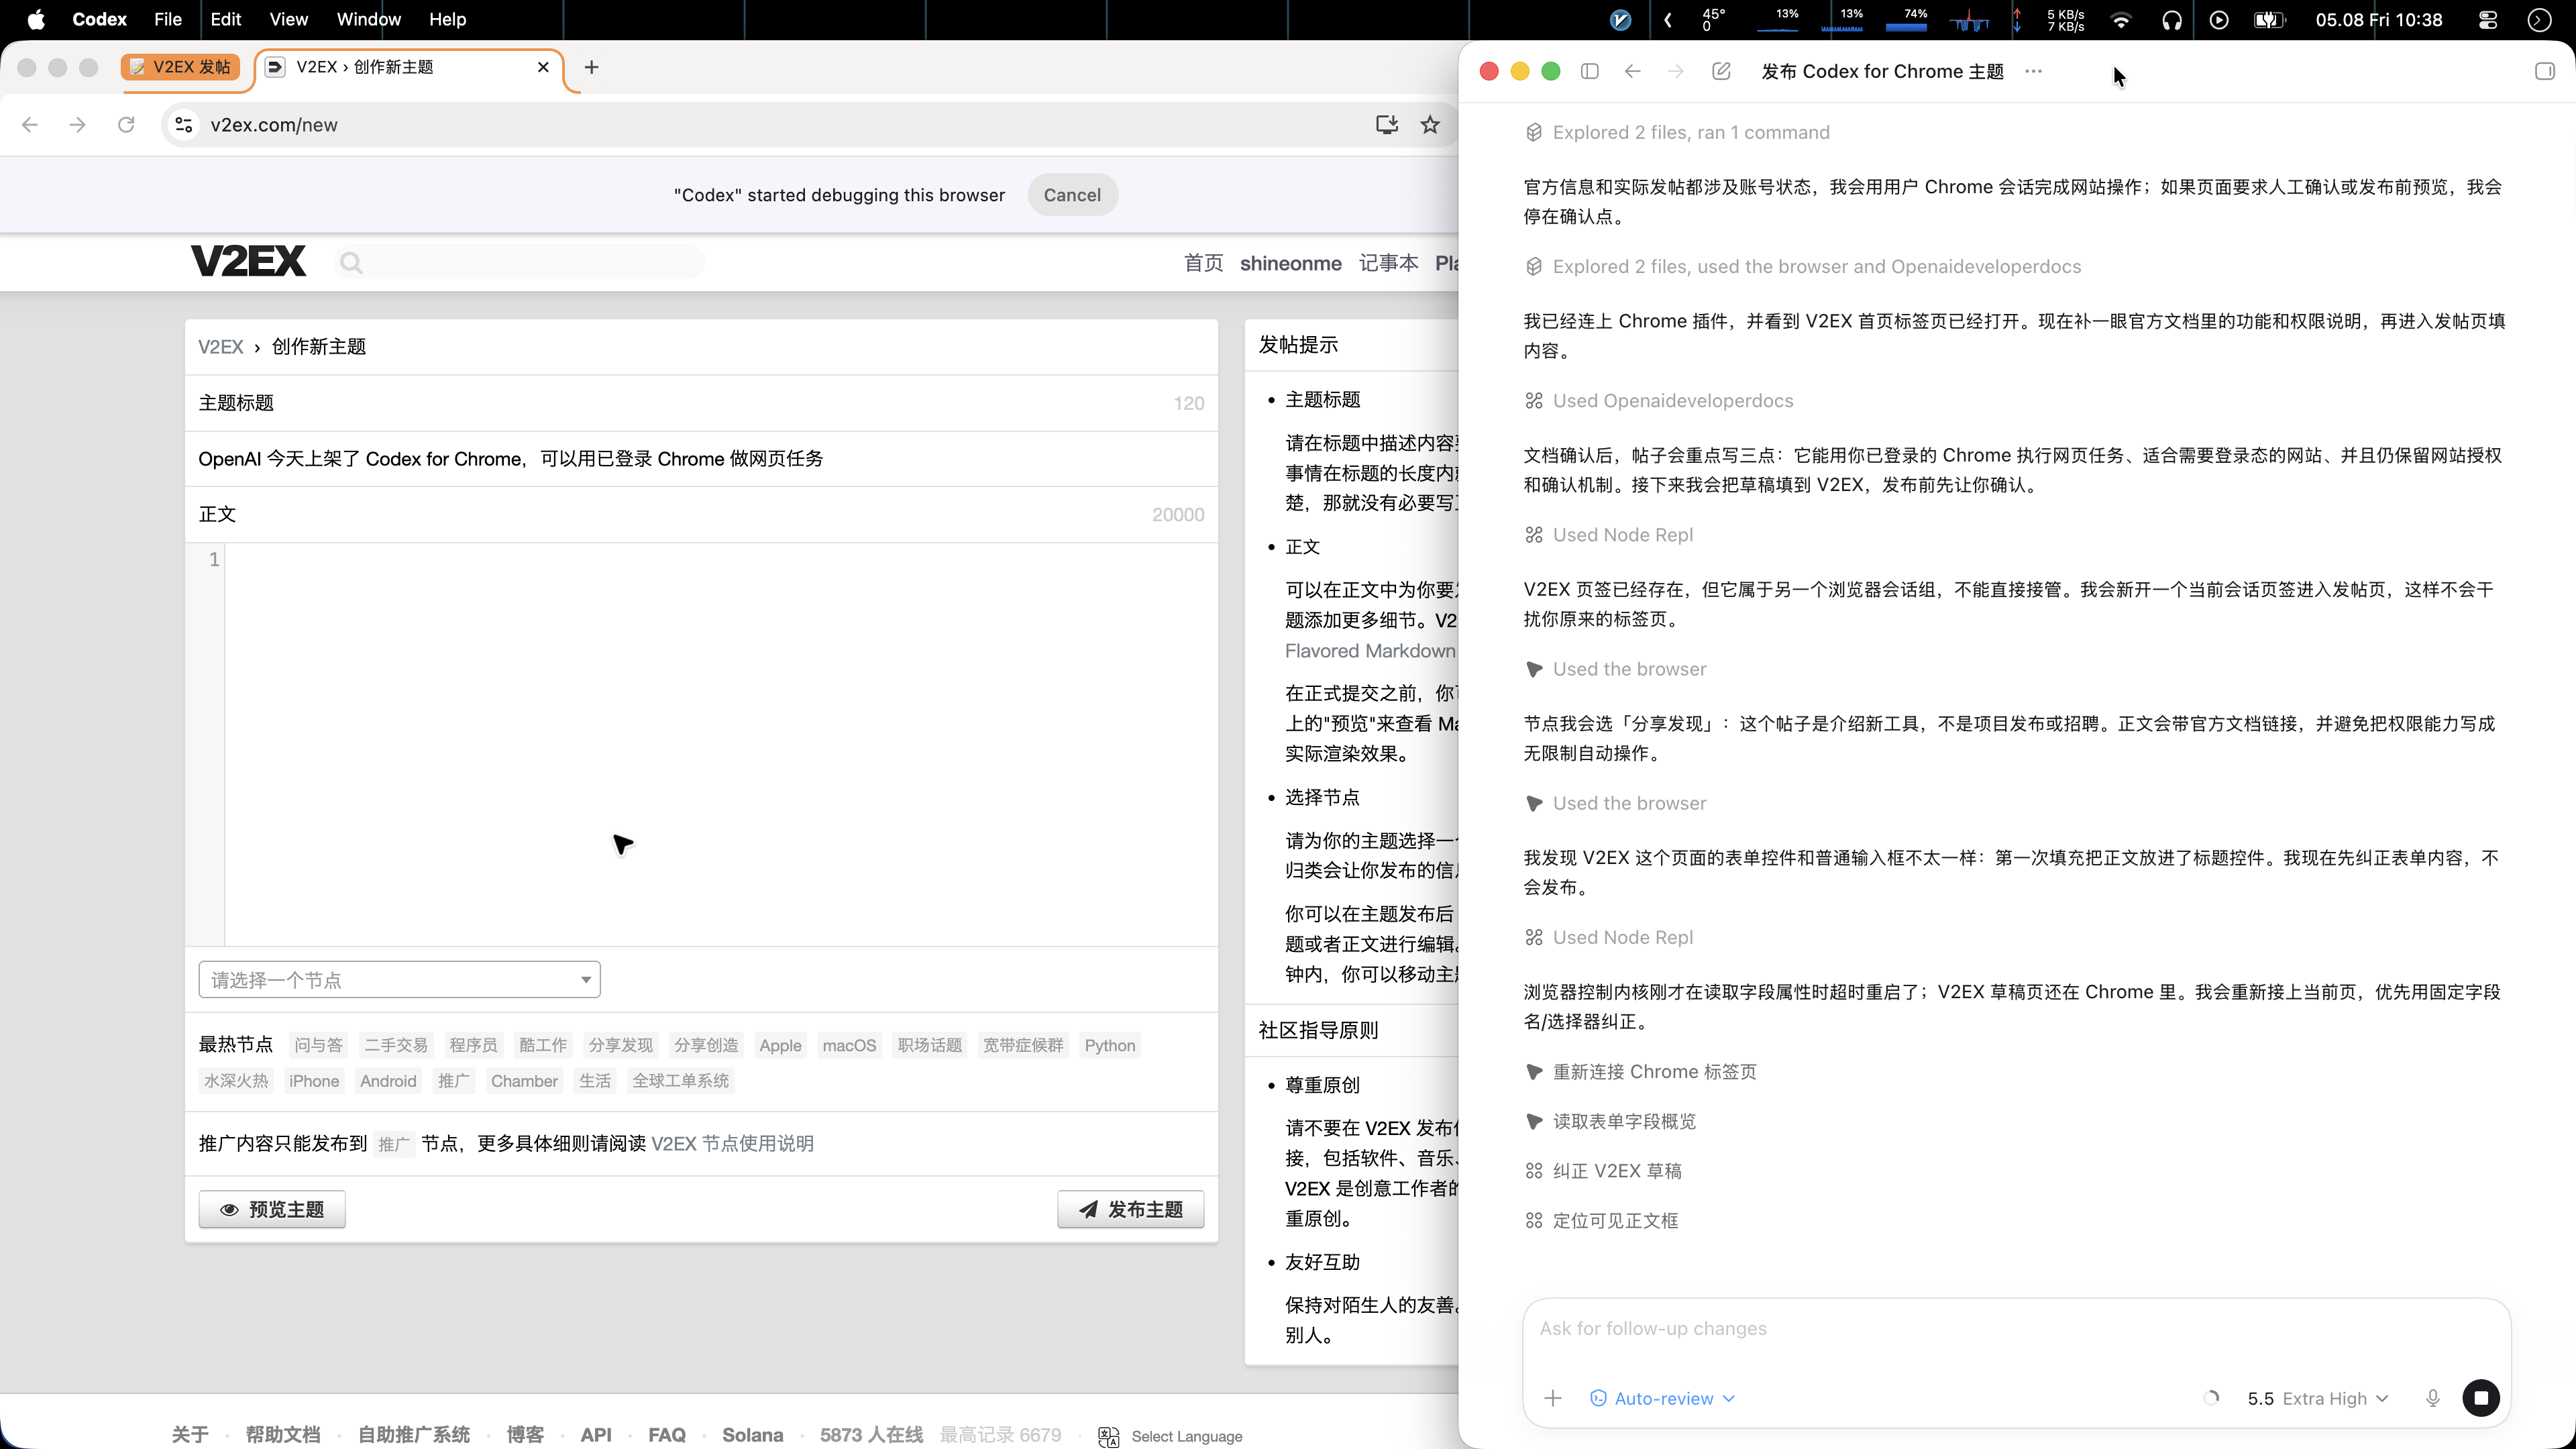Screen dimensions: 2576x1449
Task: Add attachment with plus in Codex composer
Action: (1553, 1398)
